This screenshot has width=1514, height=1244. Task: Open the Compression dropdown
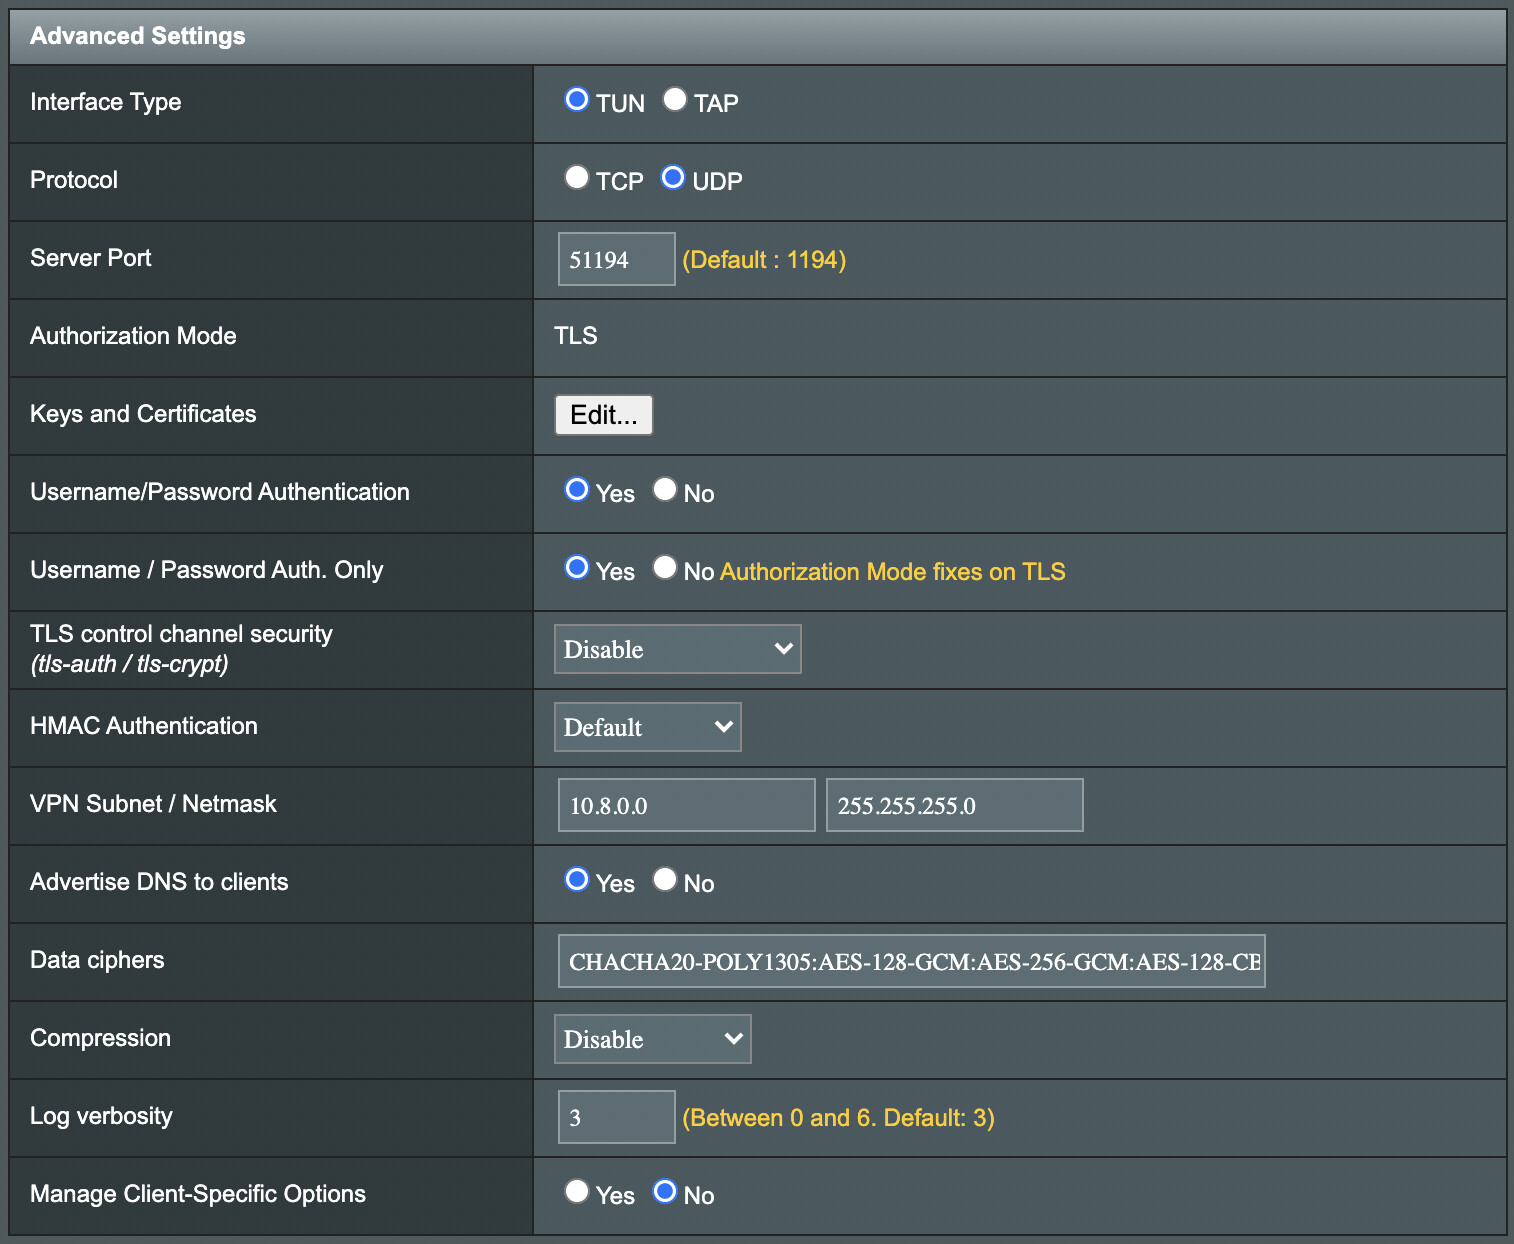tap(652, 1040)
